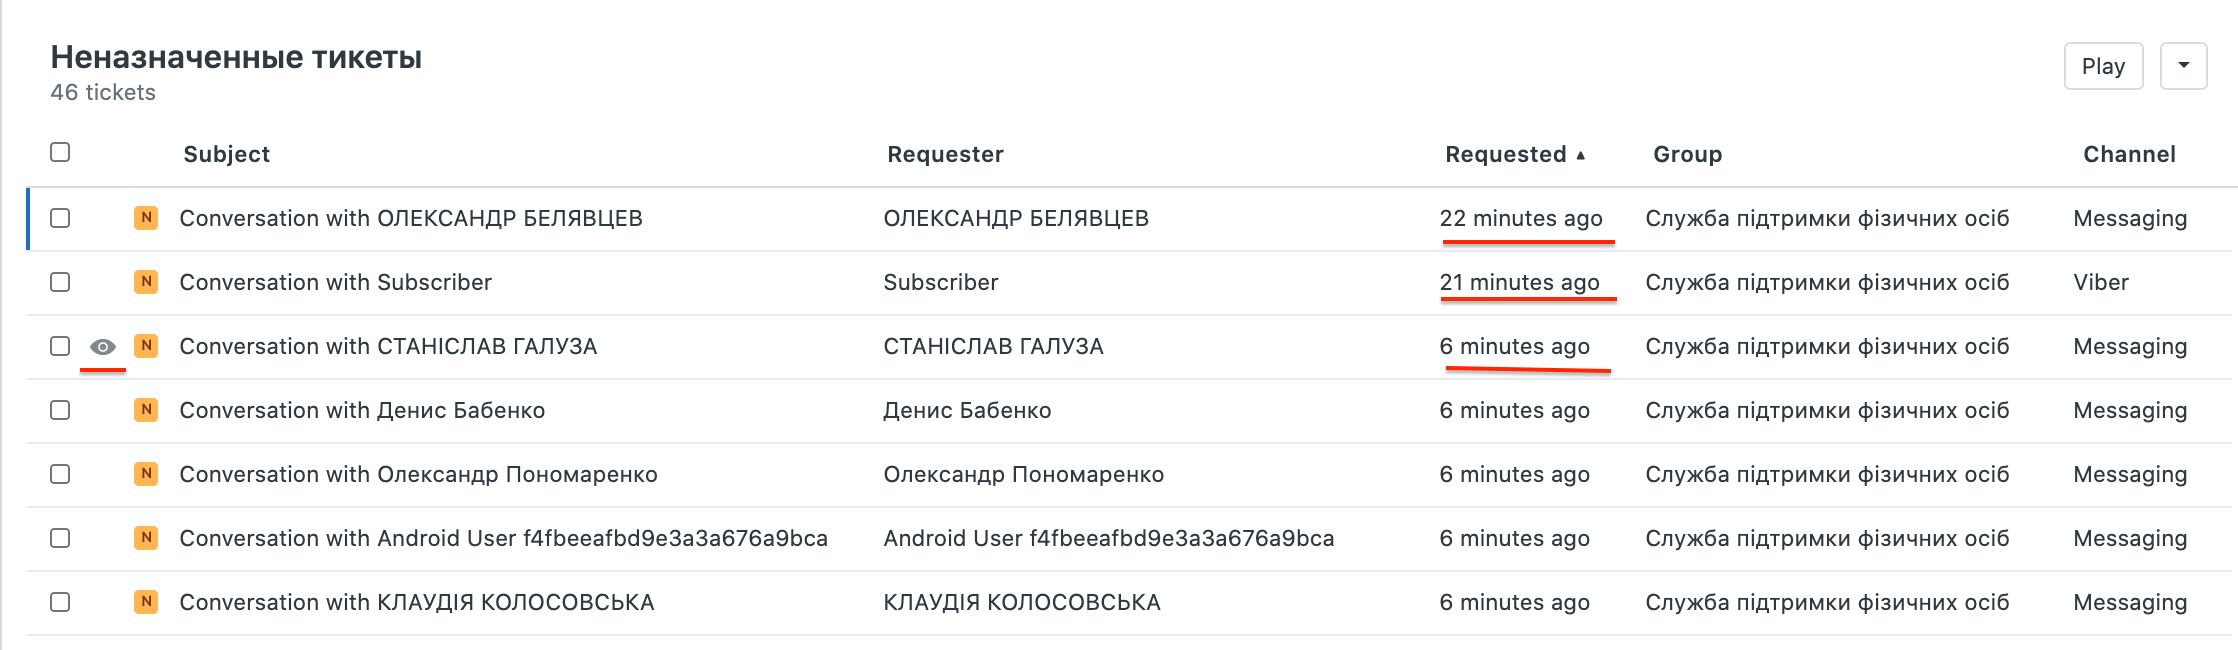Image resolution: width=2238 pixels, height=650 pixels.
Task: Sort the list by Subject header
Action: (226, 154)
